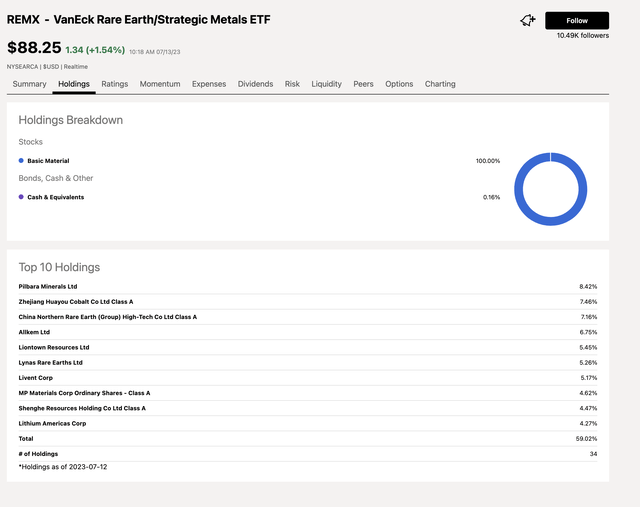Click the blue Basic Material legend dot

point(21,161)
